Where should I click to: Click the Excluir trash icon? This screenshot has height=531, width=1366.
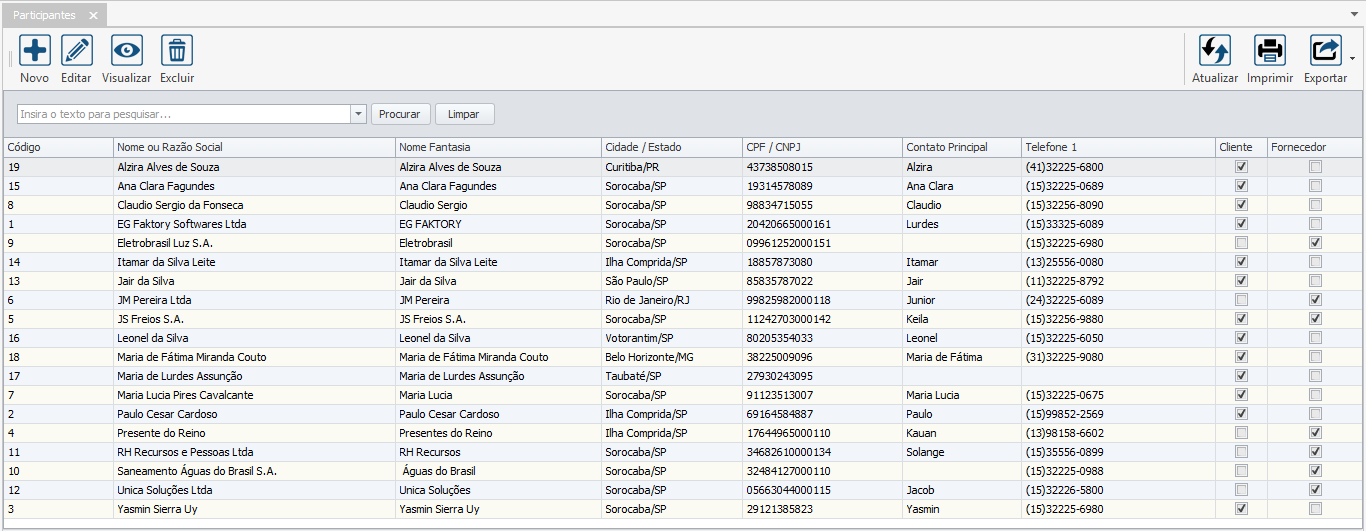[x=177, y=50]
